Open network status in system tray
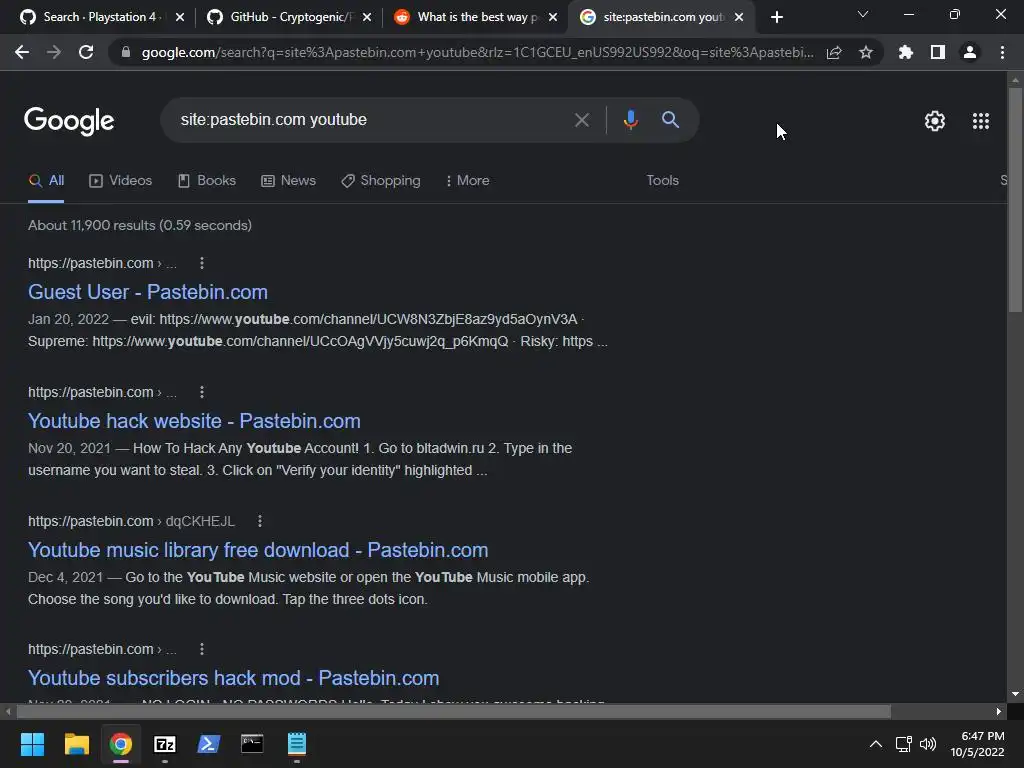The image size is (1024, 768). tap(903, 744)
